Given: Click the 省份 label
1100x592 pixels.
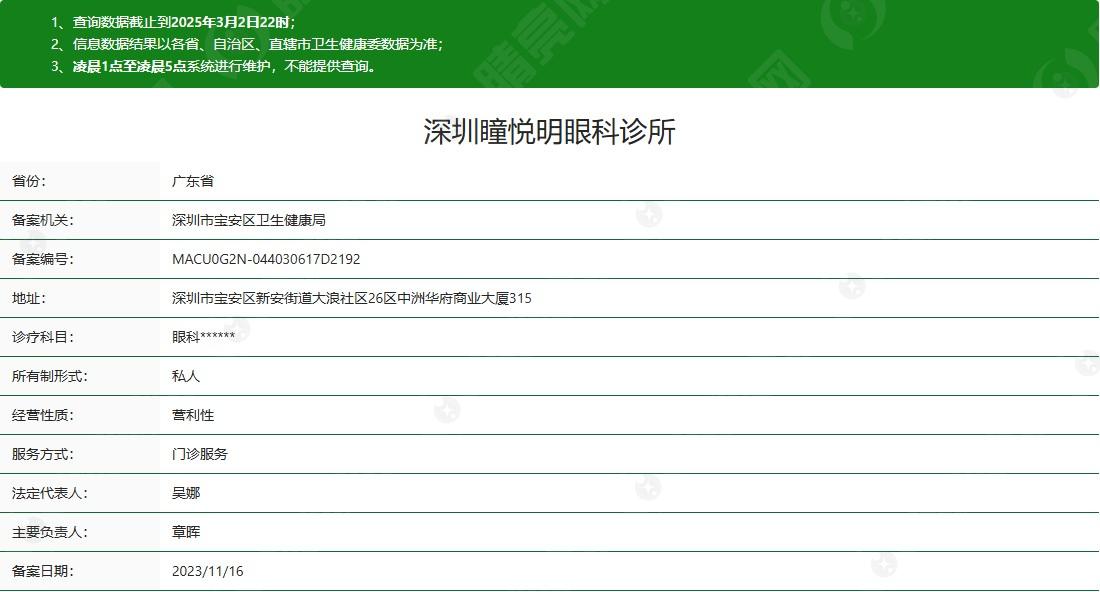Looking at the screenshot, I should pyautogui.click(x=29, y=181).
